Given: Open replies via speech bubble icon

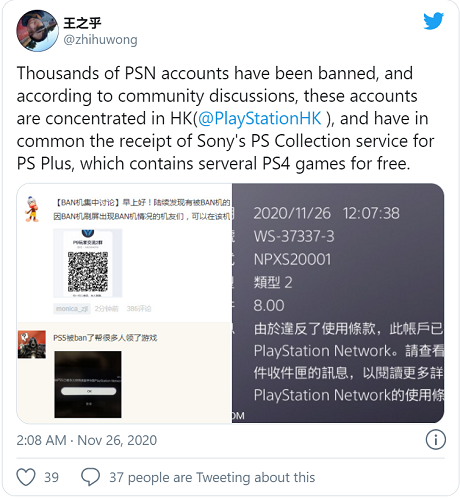Looking at the screenshot, I should coord(90,477).
